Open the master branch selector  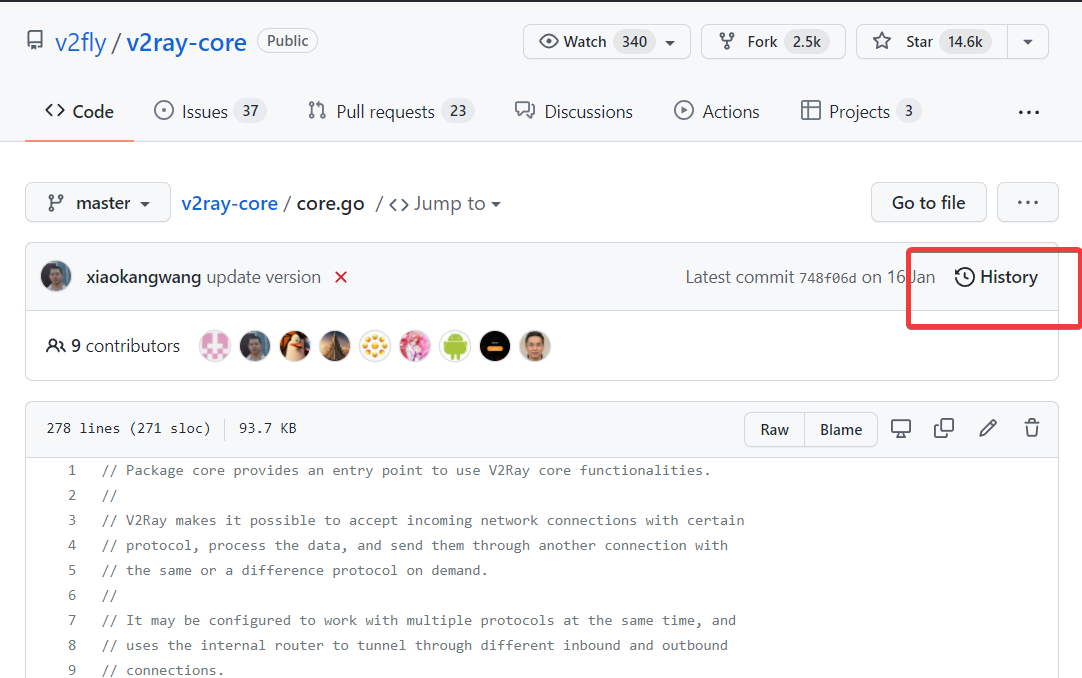98,203
